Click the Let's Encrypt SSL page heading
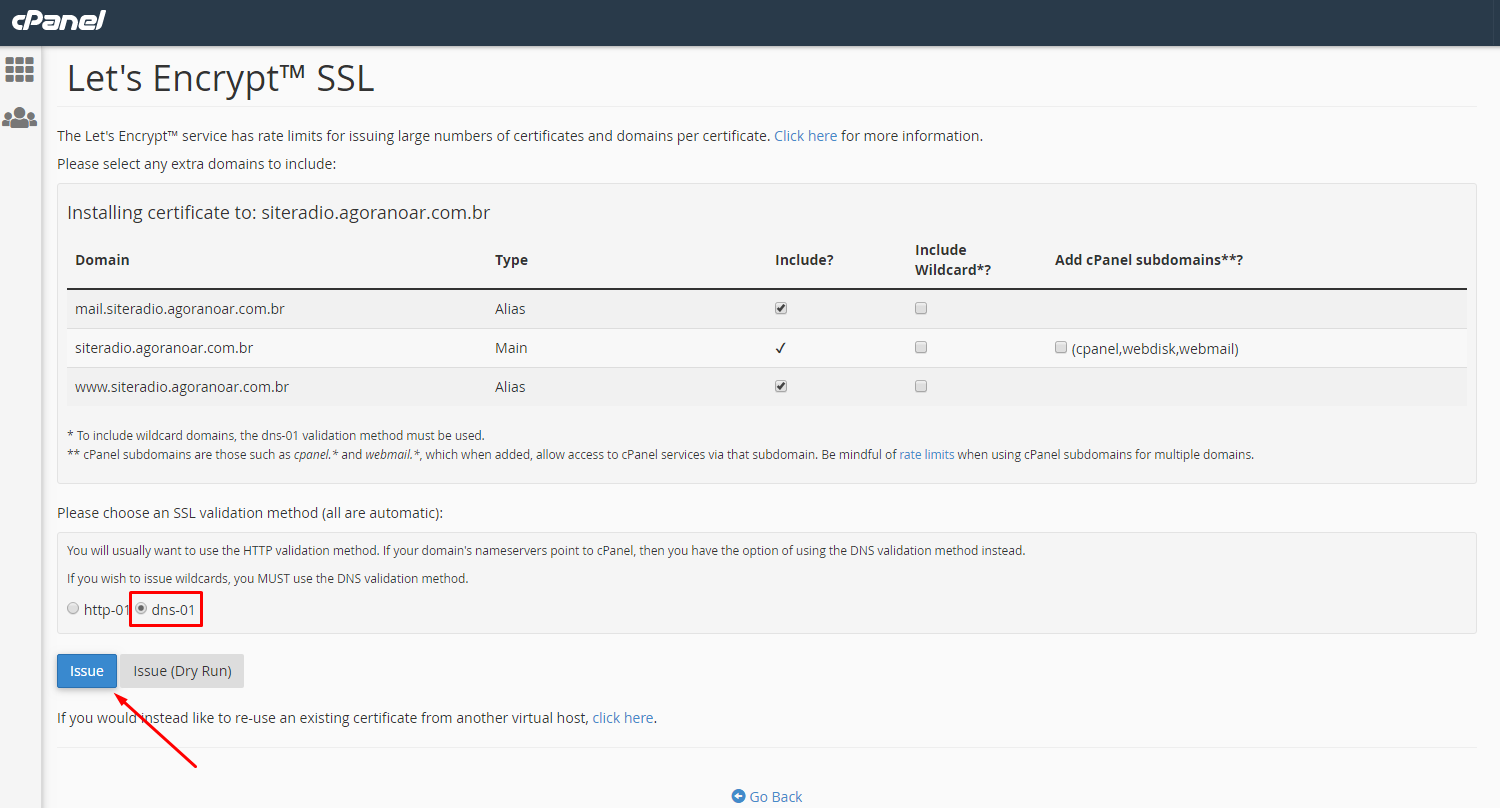This screenshot has width=1500, height=808. click(x=221, y=79)
